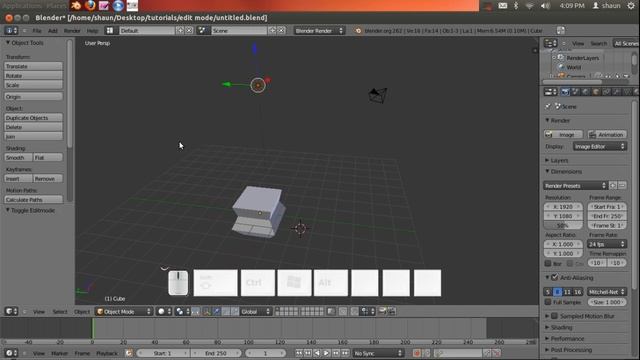Select the Constraints properties tab icon
Image resolution: width=640 pixels, height=360 pixels.
606,92
